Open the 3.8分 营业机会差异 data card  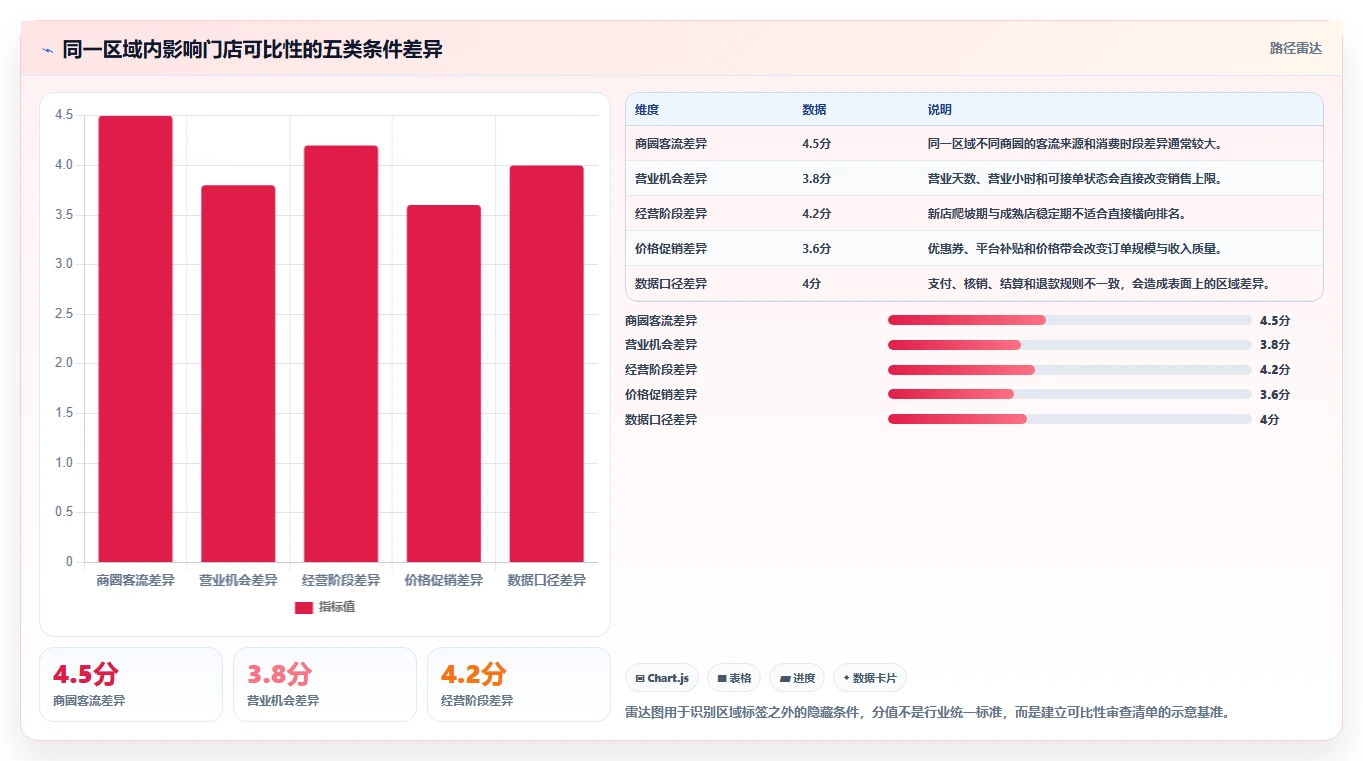[x=325, y=684]
